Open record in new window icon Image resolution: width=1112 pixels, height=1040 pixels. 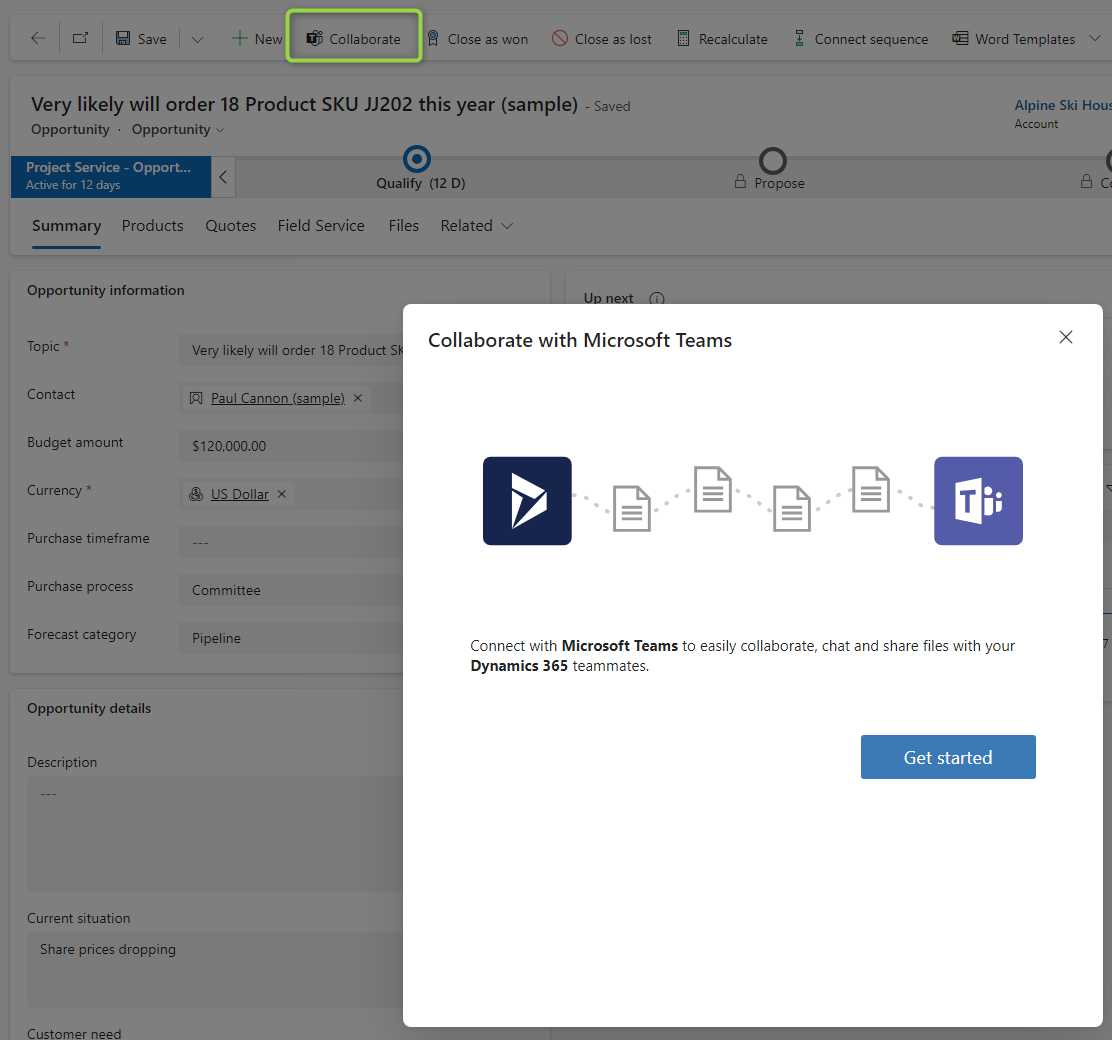80,39
